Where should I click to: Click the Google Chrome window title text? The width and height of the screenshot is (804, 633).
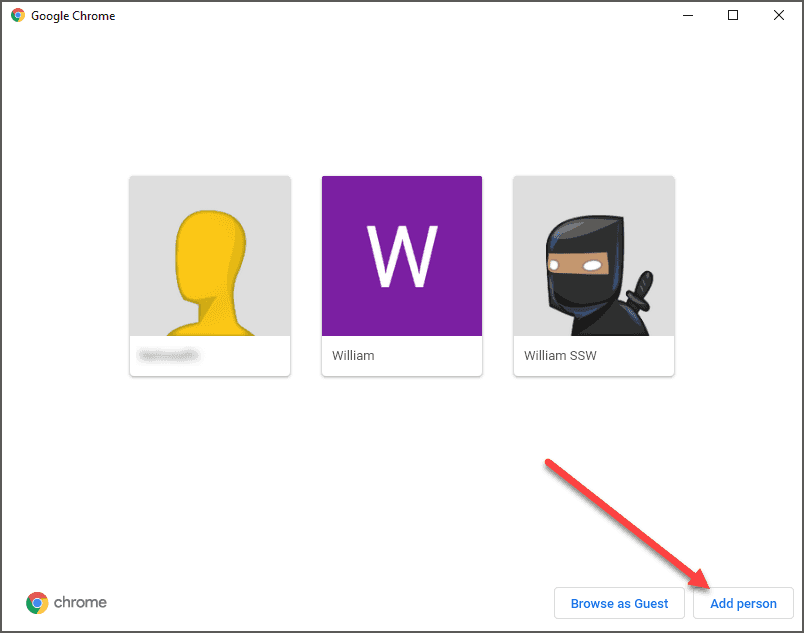pyautogui.click(x=73, y=16)
